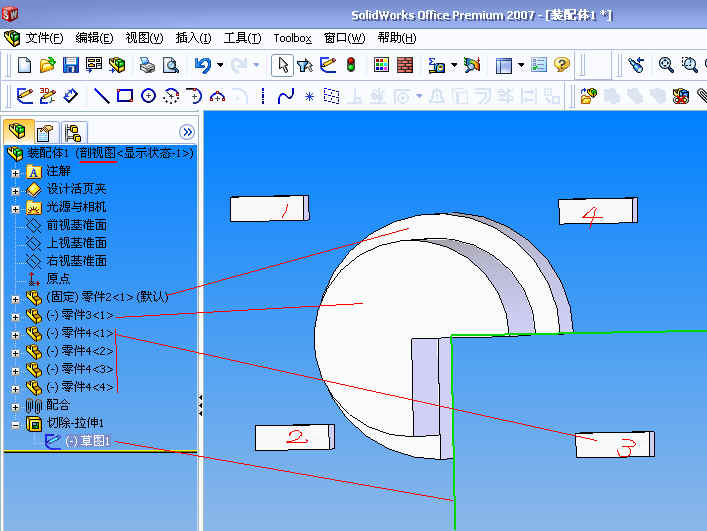Select 原点 origin in the tree
Image resolution: width=707 pixels, height=531 pixels.
pyautogui.click(x=58, y=279)
